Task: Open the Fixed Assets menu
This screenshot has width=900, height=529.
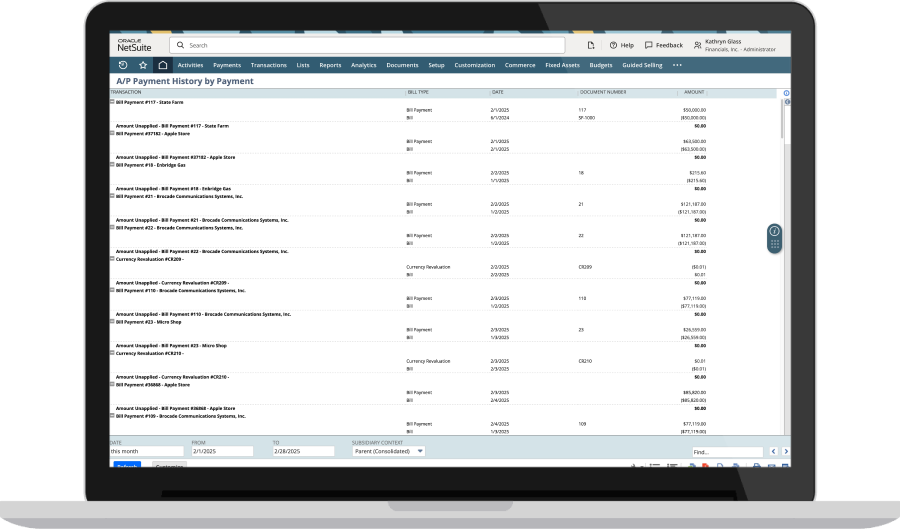Action: coord(561,65)
